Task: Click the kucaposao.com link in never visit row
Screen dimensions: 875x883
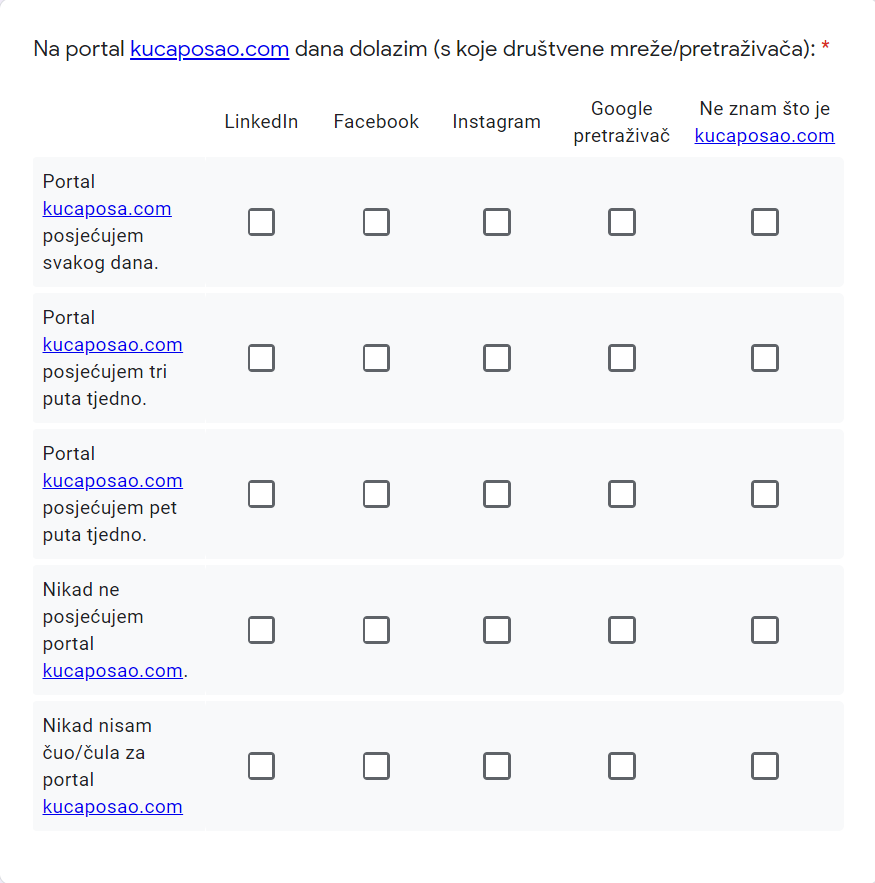Action: coord(112,670)
